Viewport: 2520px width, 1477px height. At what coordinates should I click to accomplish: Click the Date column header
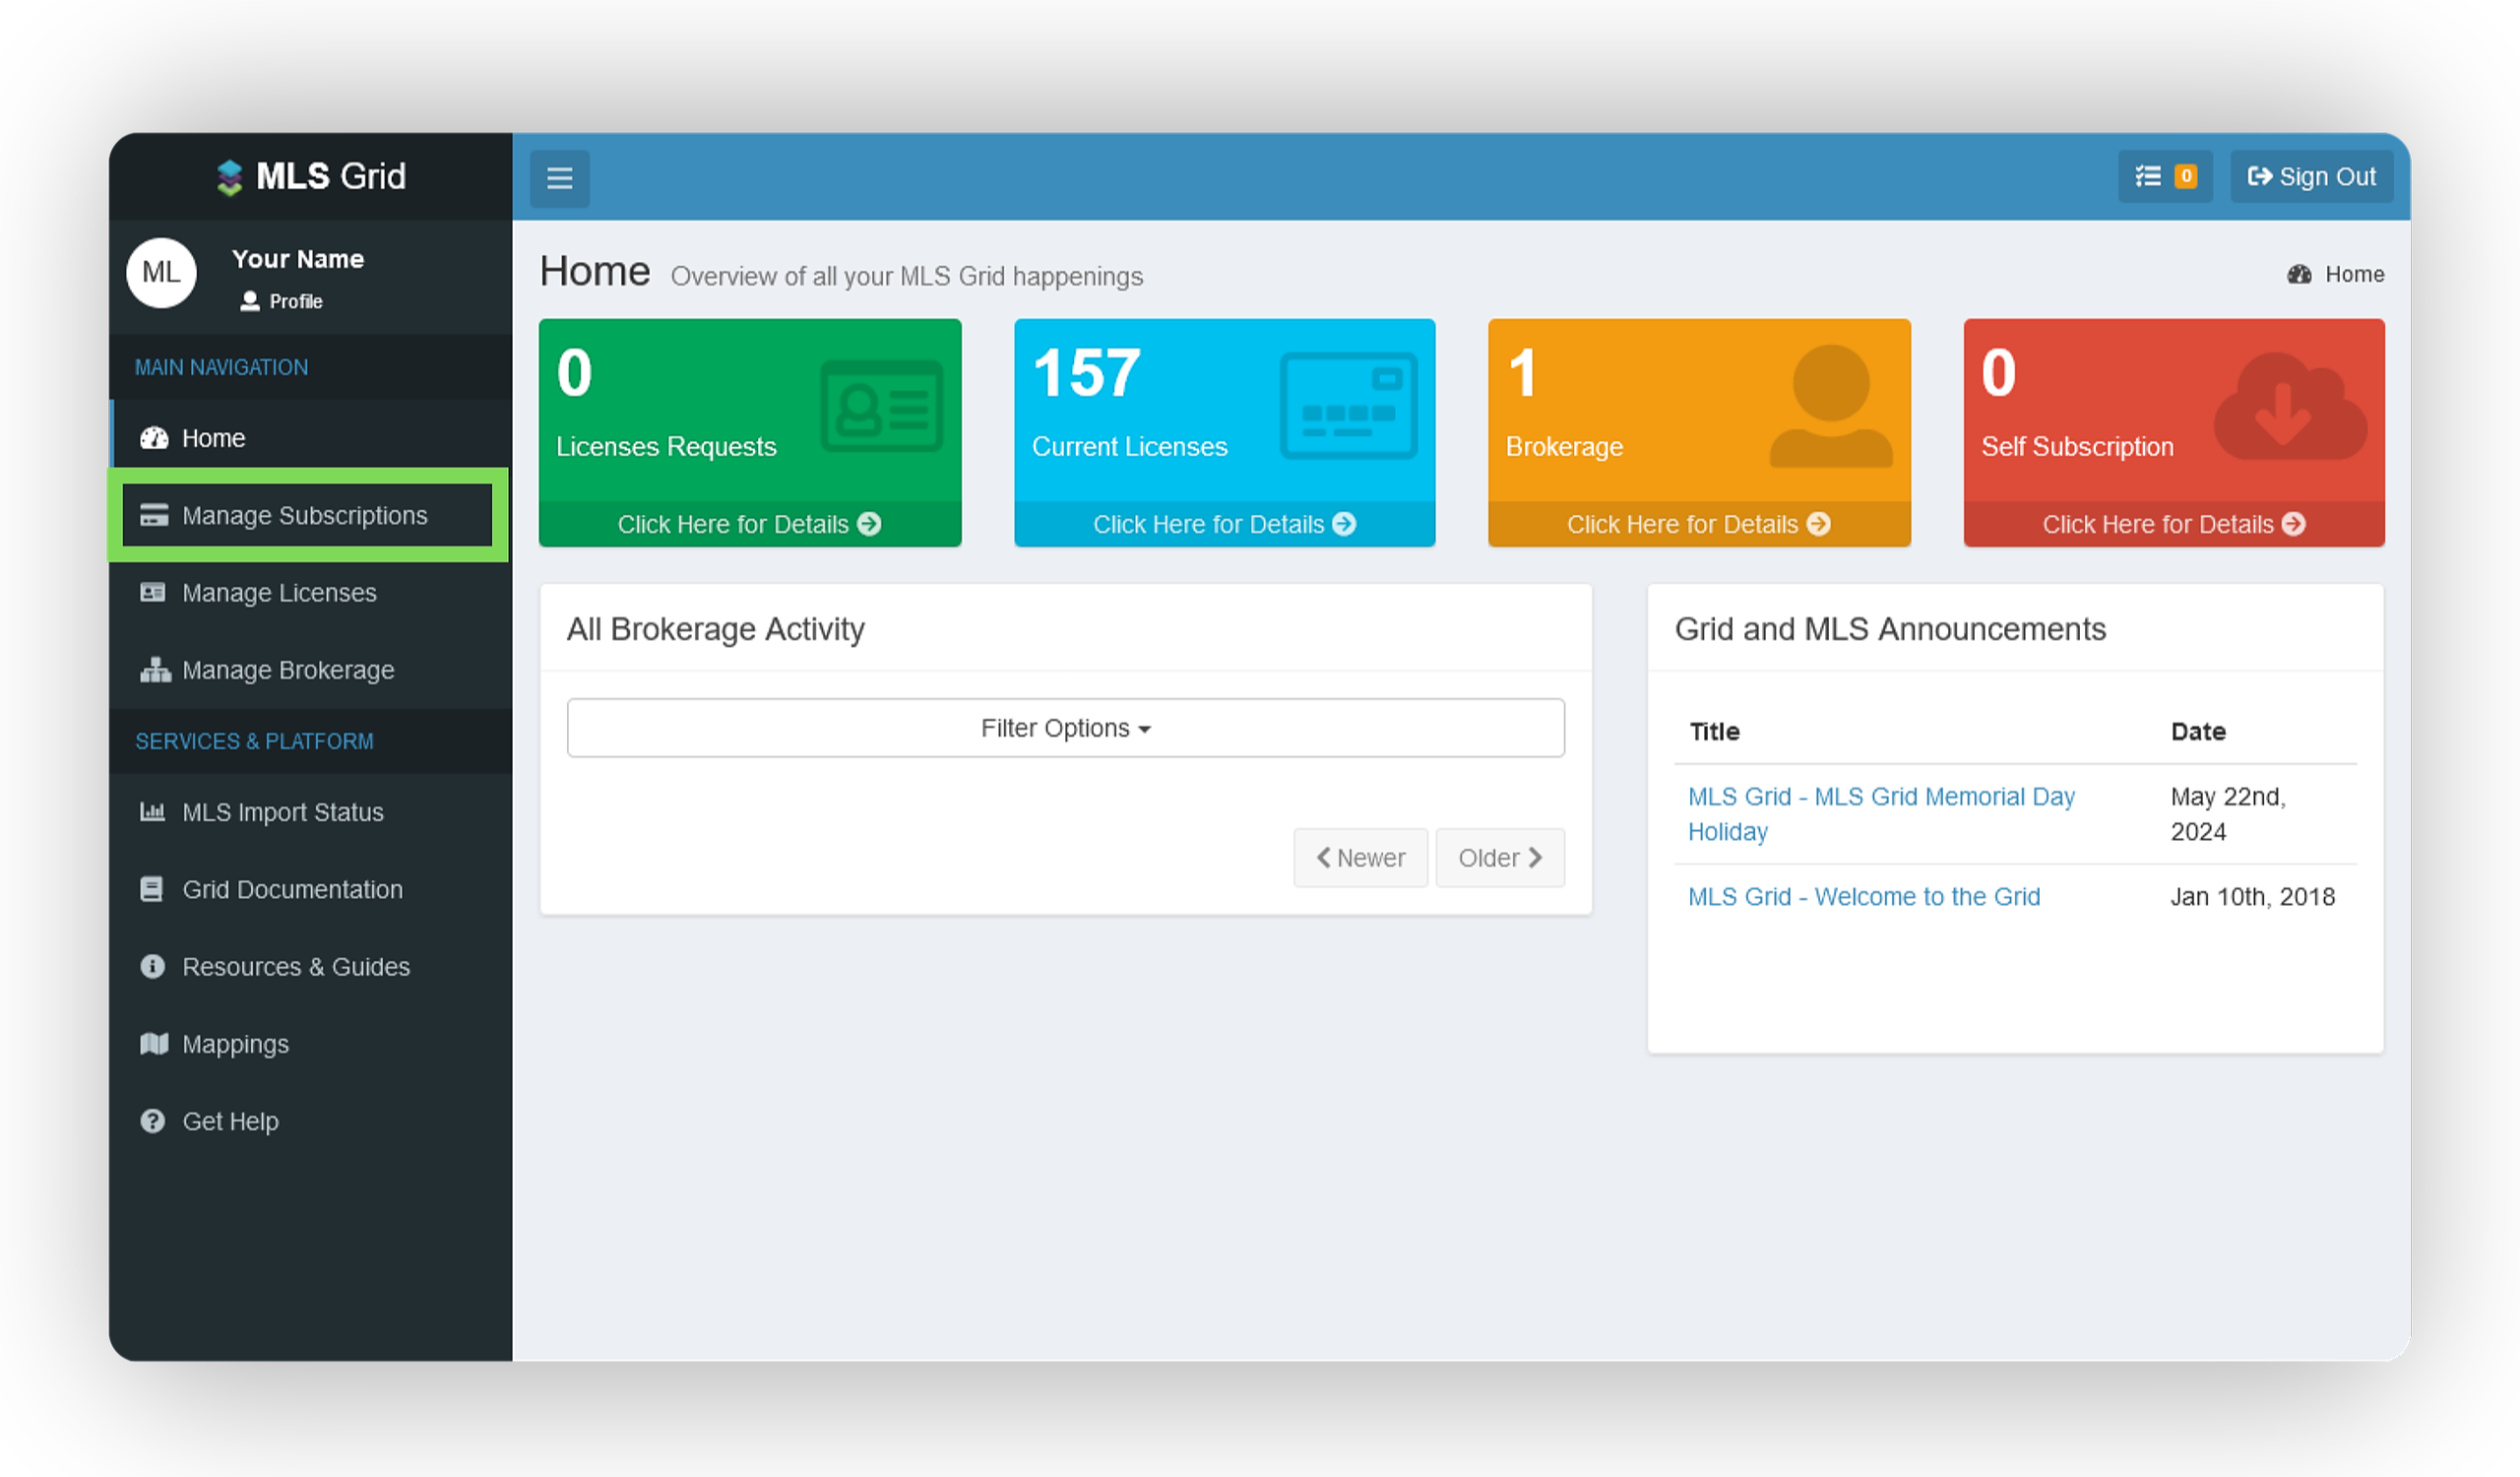[x=2198, y=732]
